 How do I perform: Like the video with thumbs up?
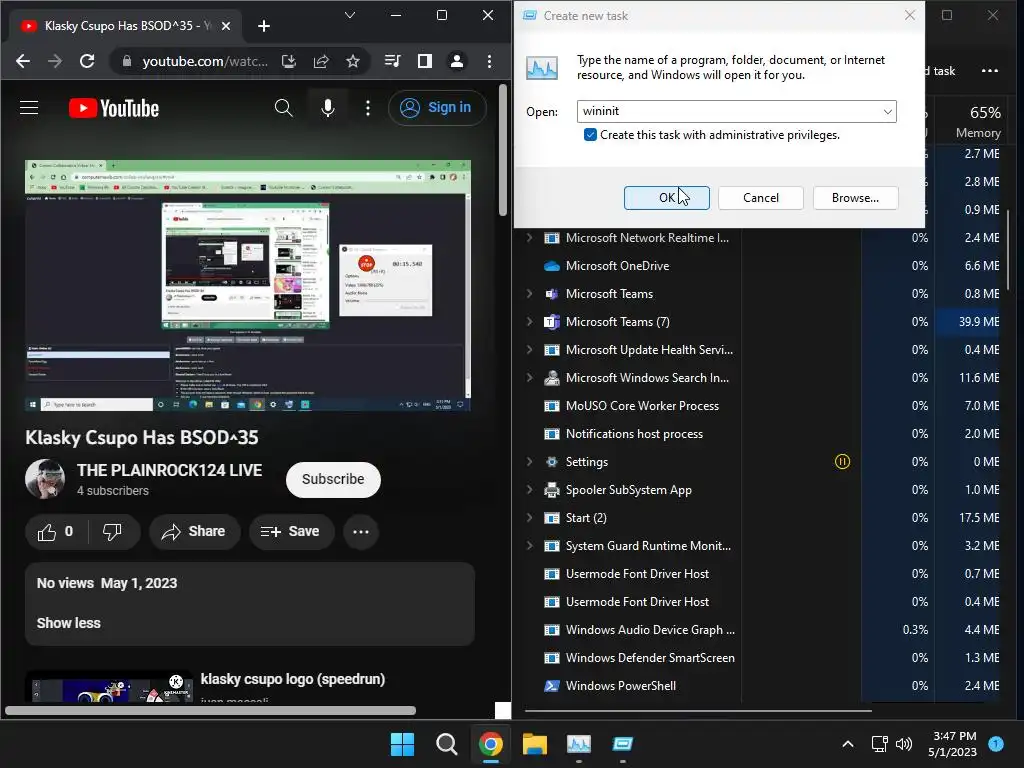[x=56, y=532]
